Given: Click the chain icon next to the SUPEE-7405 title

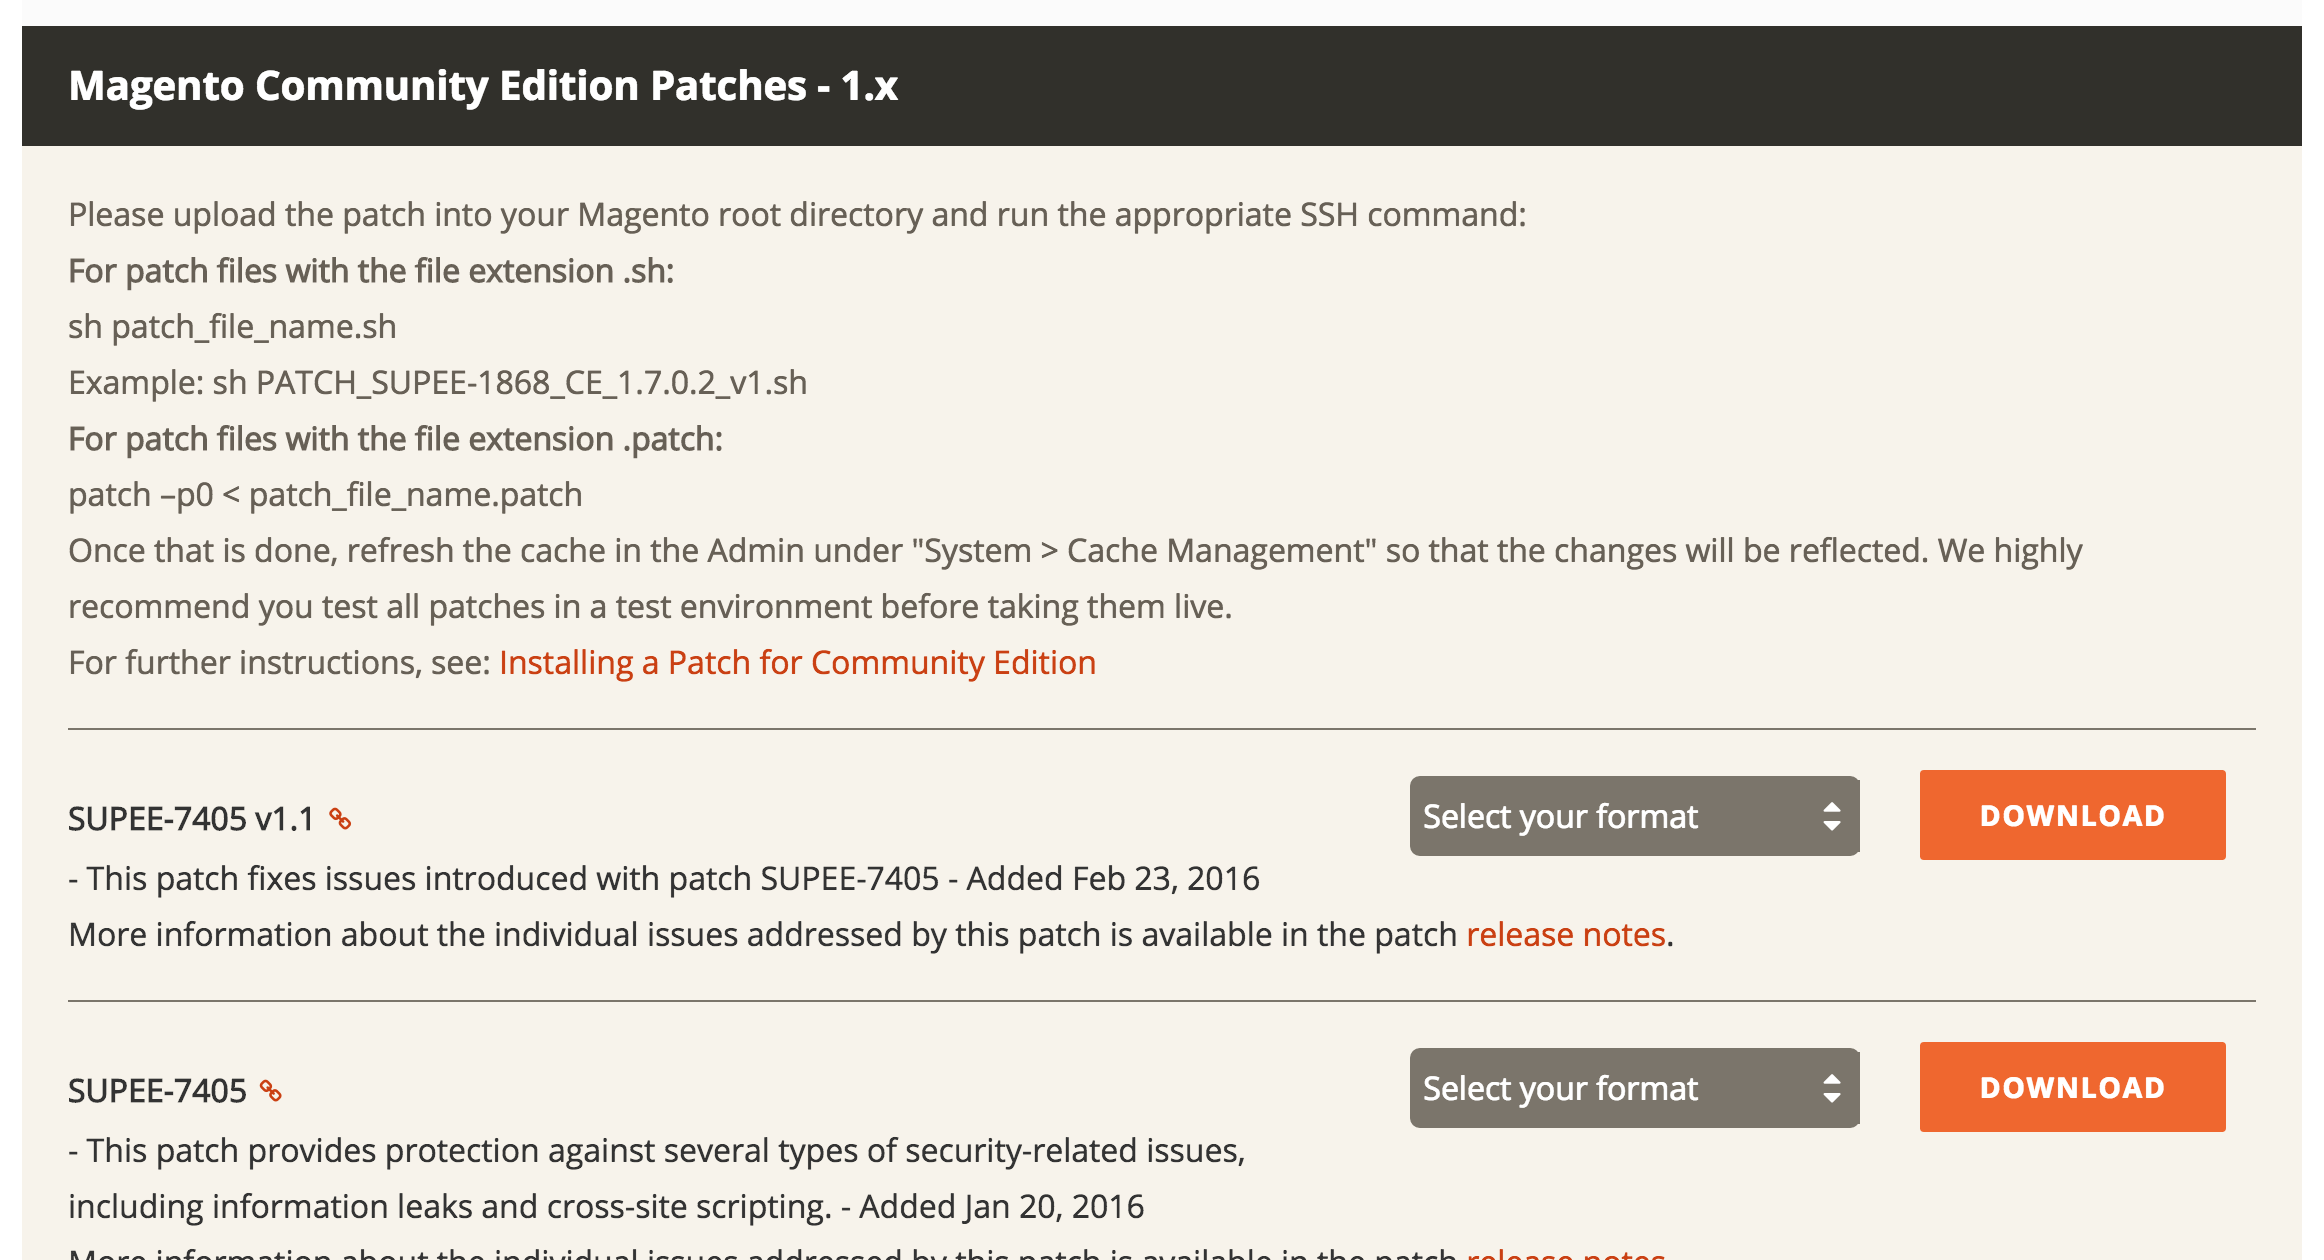Looking at the screenshot, I should 270,1090.
